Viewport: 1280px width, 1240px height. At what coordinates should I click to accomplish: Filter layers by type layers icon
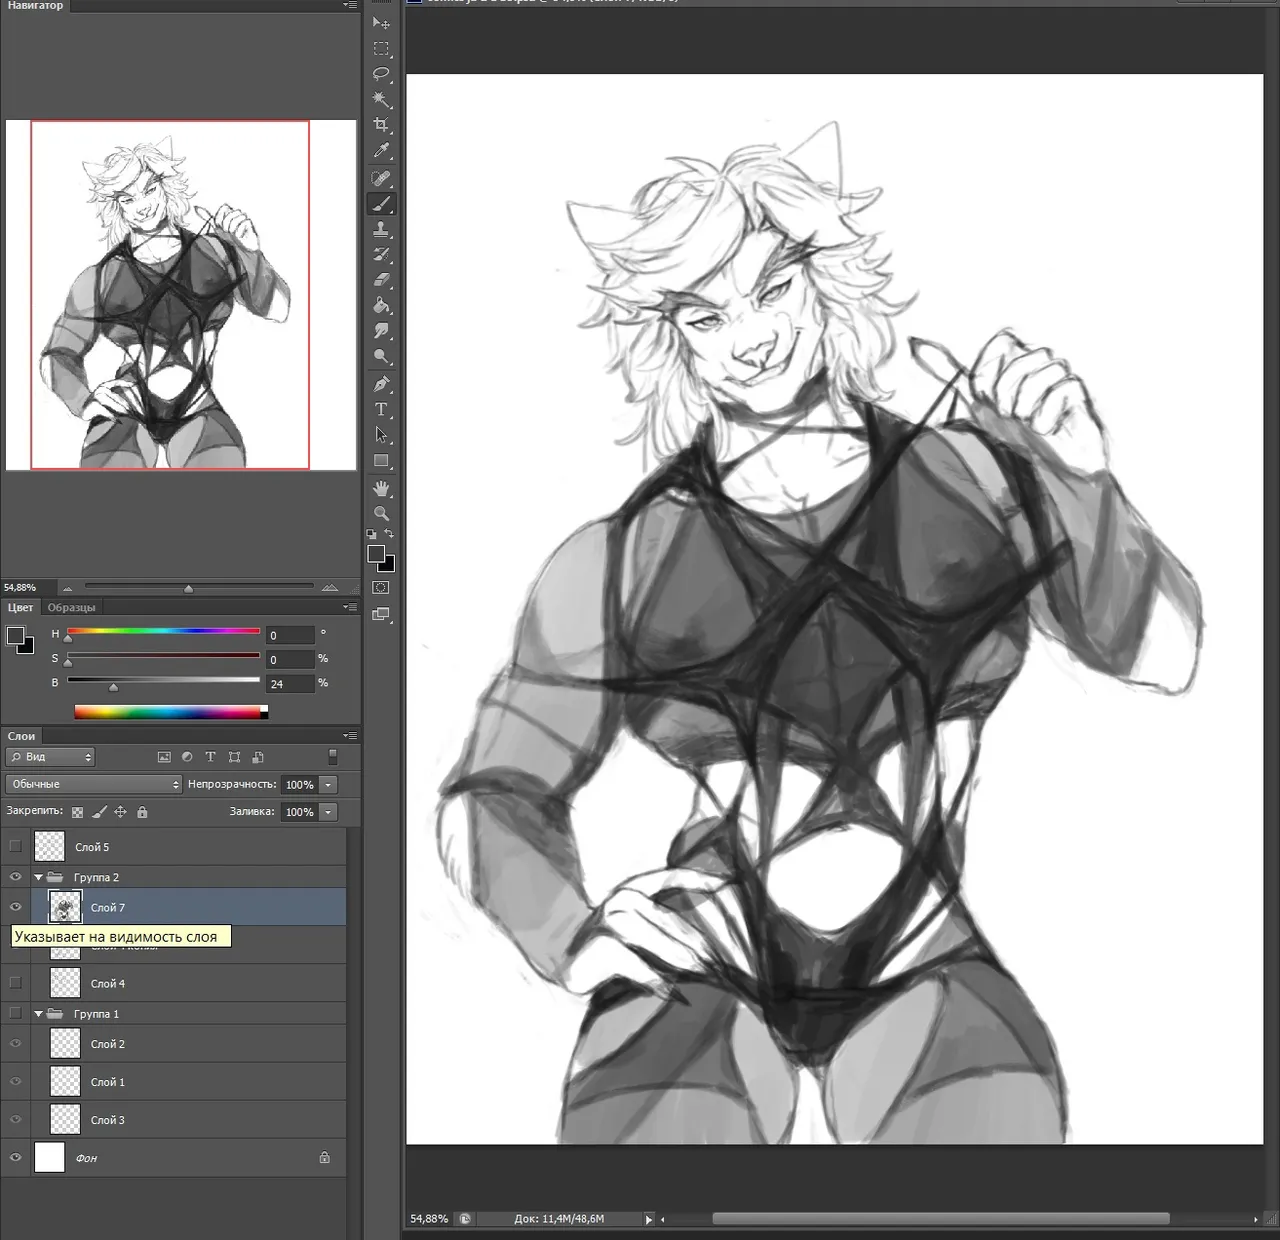click(x=210, y=757)
